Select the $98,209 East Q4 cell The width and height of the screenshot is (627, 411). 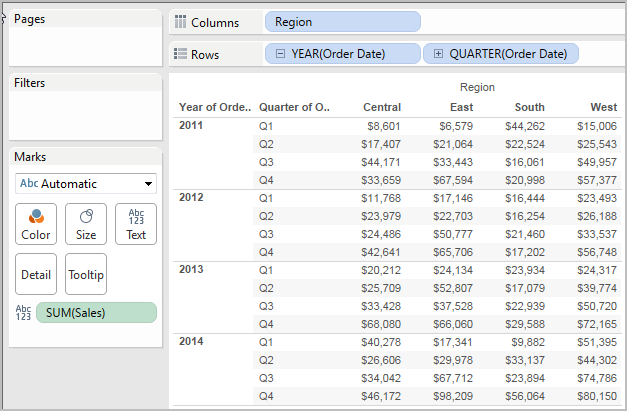[453, 396]
